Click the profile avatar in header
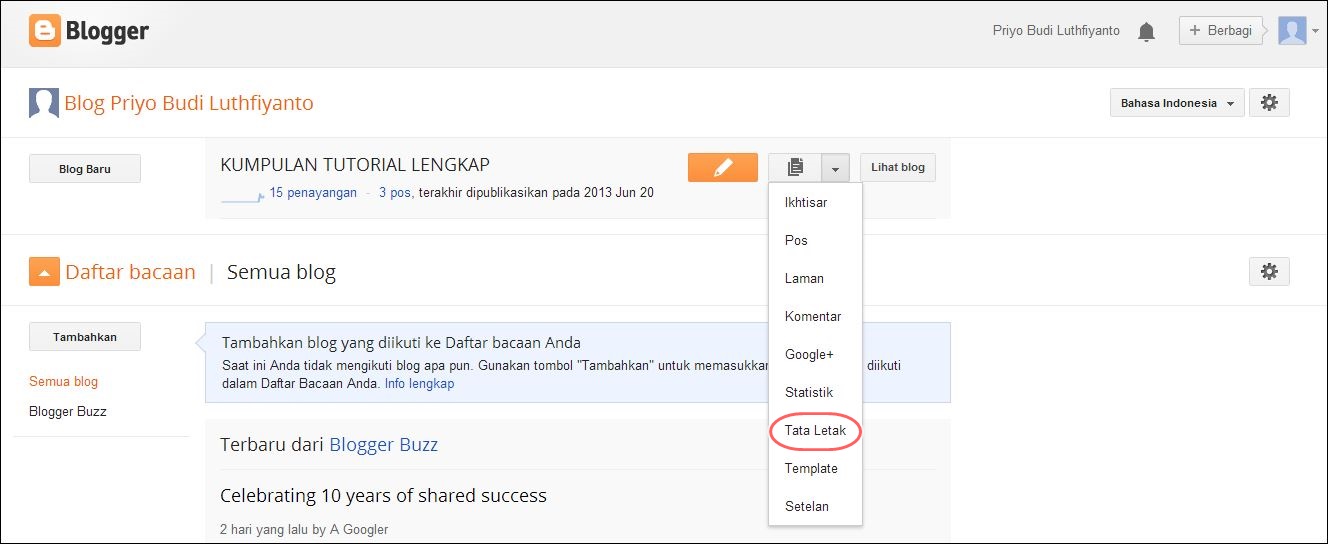 1292,31
